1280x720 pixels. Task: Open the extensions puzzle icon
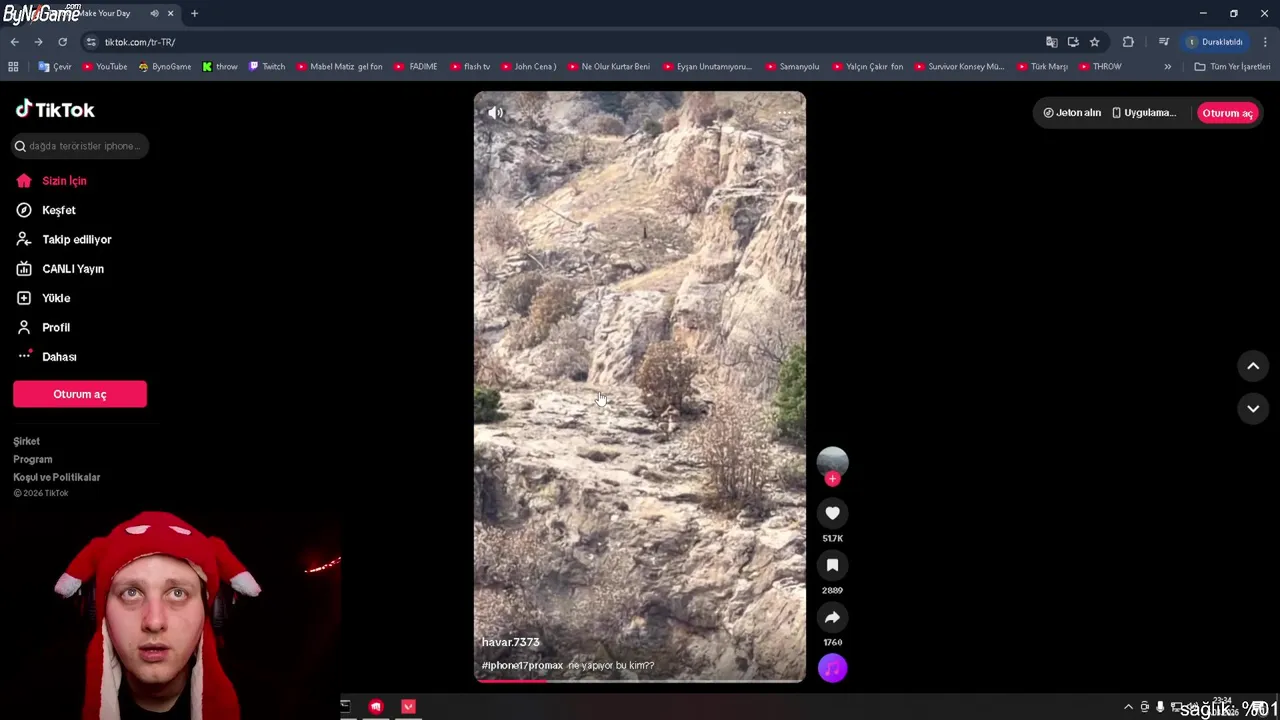click(x=1128, y=42)
